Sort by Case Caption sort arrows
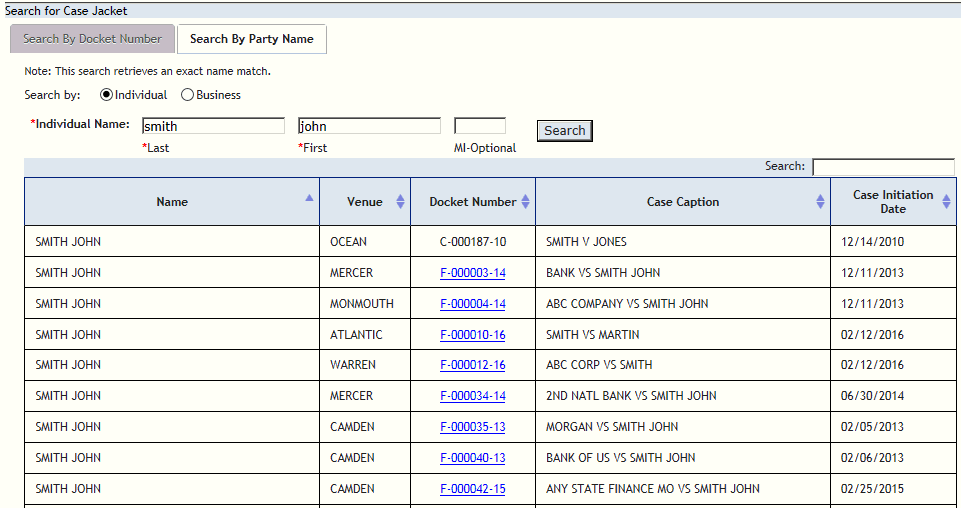Screen dimensions: 961x508 click(820, 202)
